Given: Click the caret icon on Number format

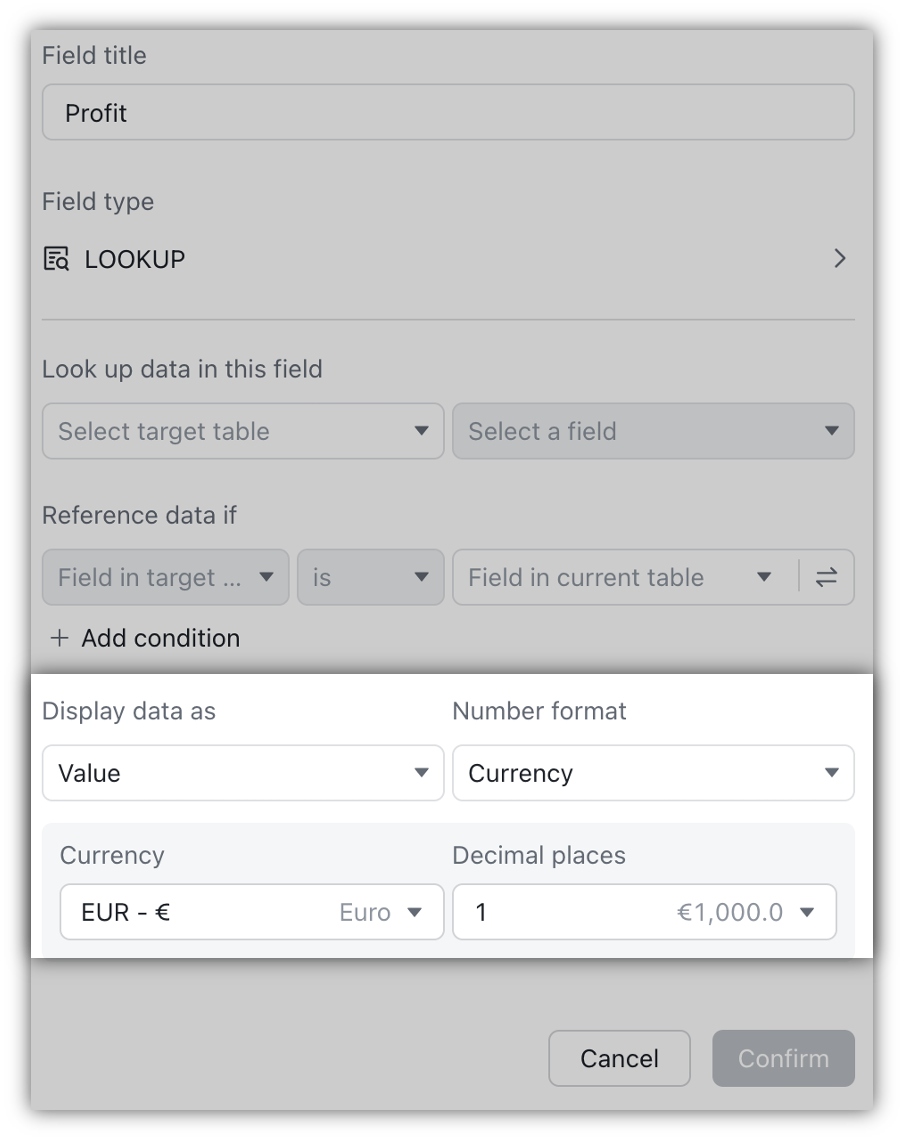Looking at the screenshot, I should pos(830,772).
